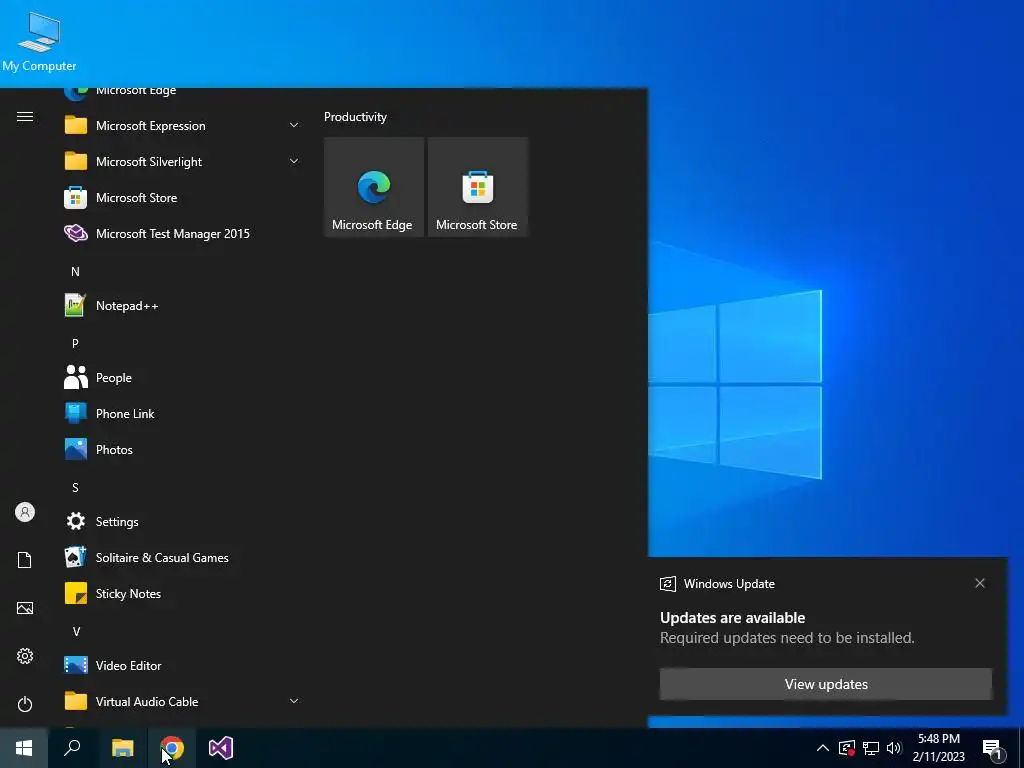Show hidden system tray icons
1024x768 pixels.
pyautogui.click(x=823, y=748)
